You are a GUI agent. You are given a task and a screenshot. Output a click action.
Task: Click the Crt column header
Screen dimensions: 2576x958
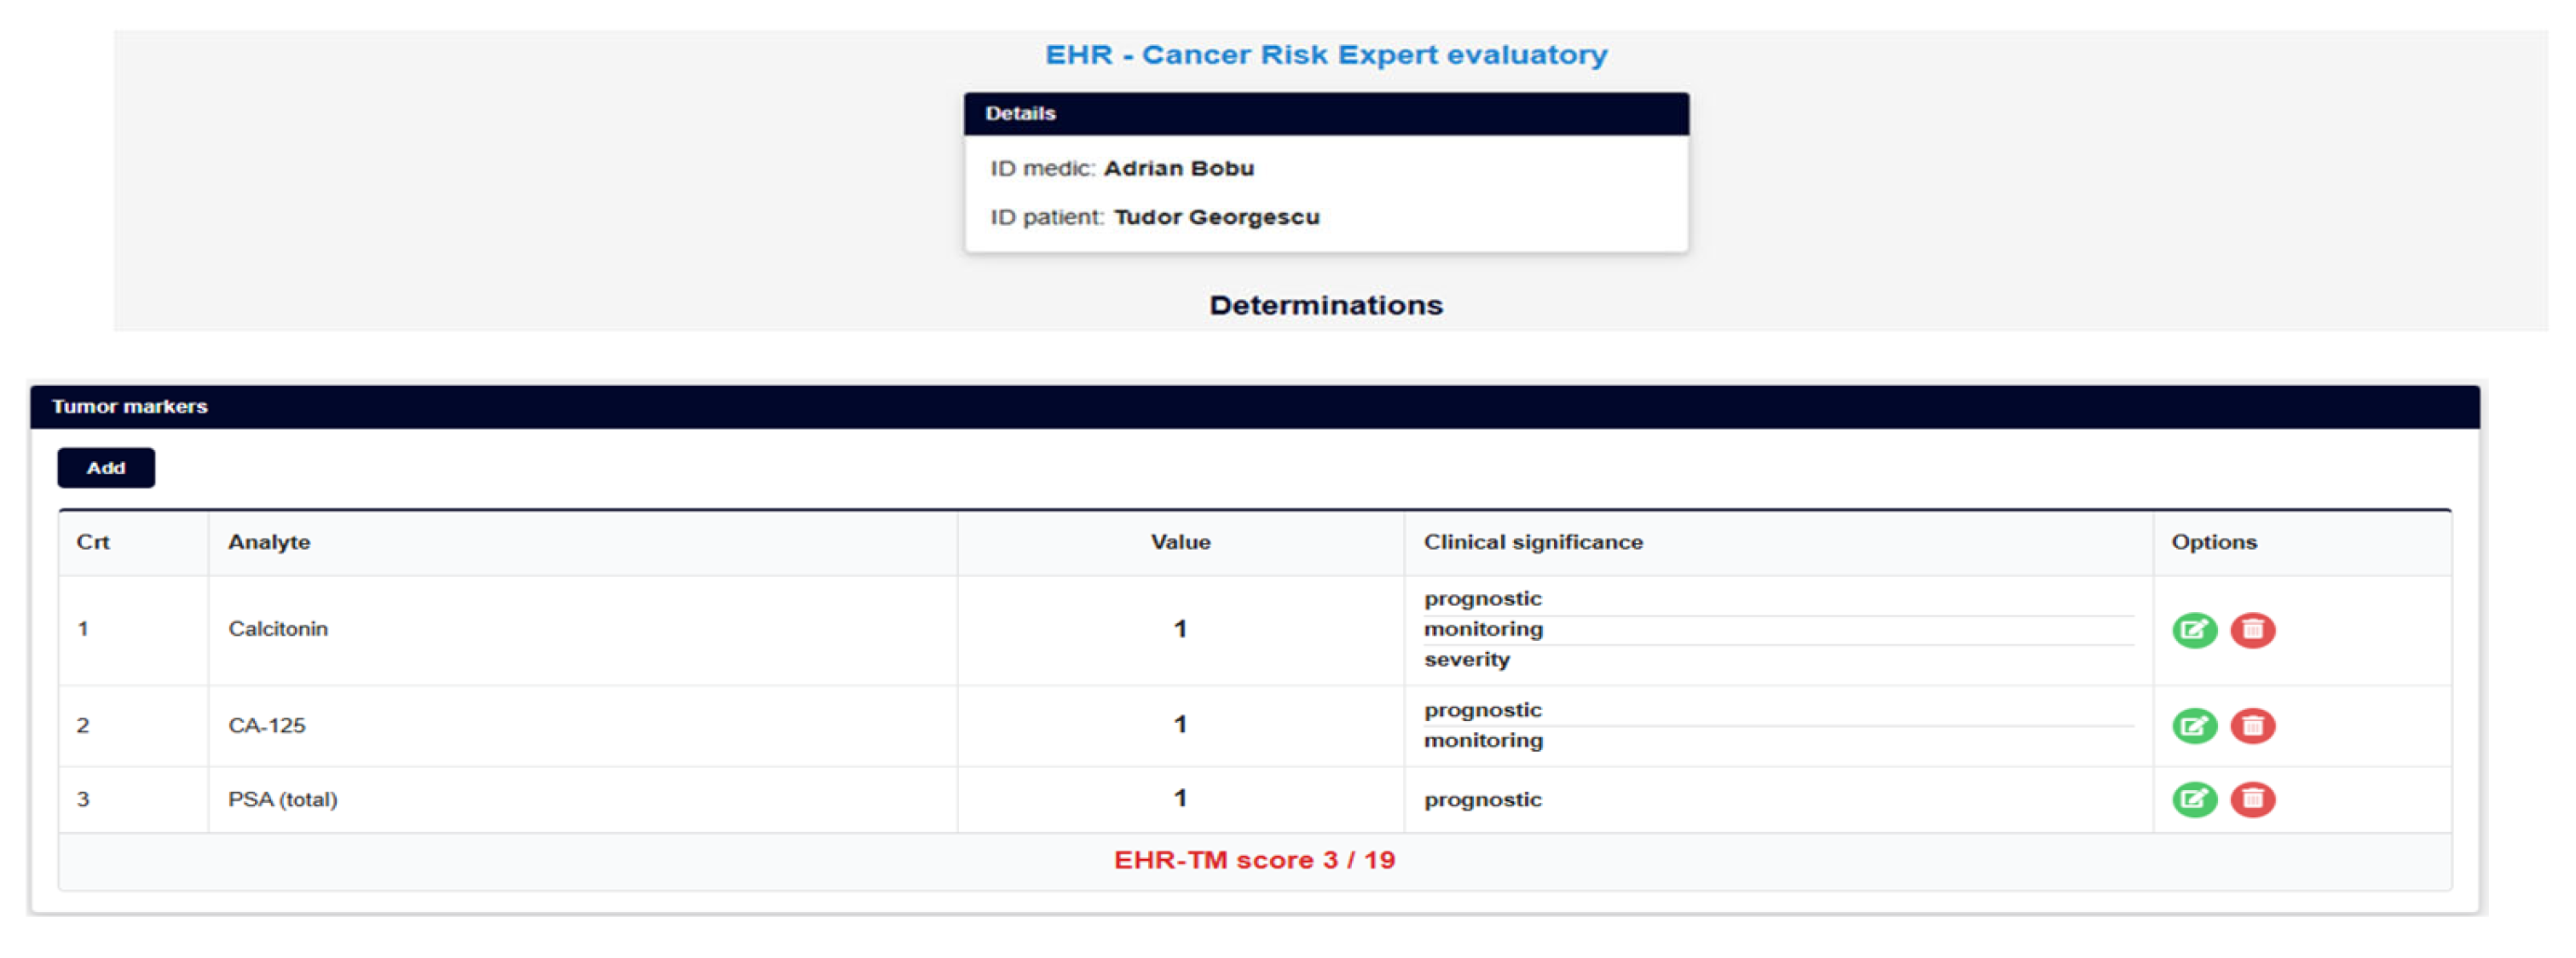(93, 542)
